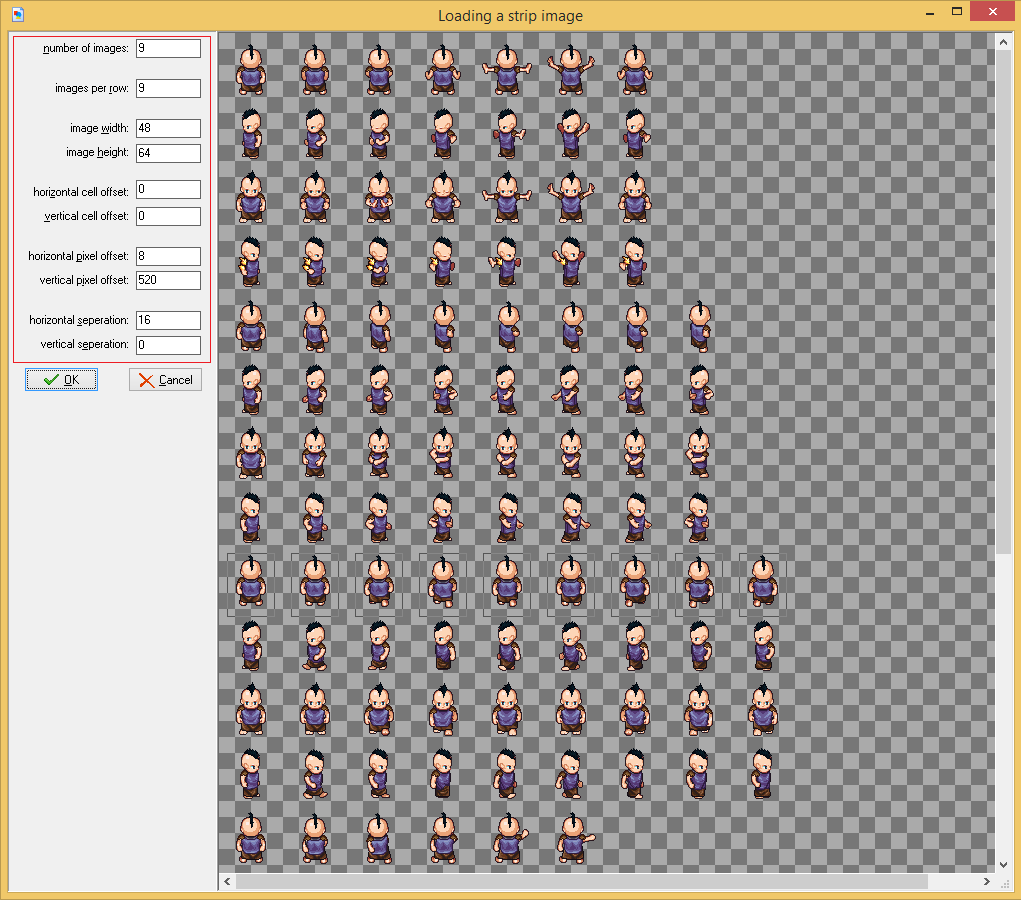
Task: Maximize the Loading a strip image window
Action: click(957, 11)
